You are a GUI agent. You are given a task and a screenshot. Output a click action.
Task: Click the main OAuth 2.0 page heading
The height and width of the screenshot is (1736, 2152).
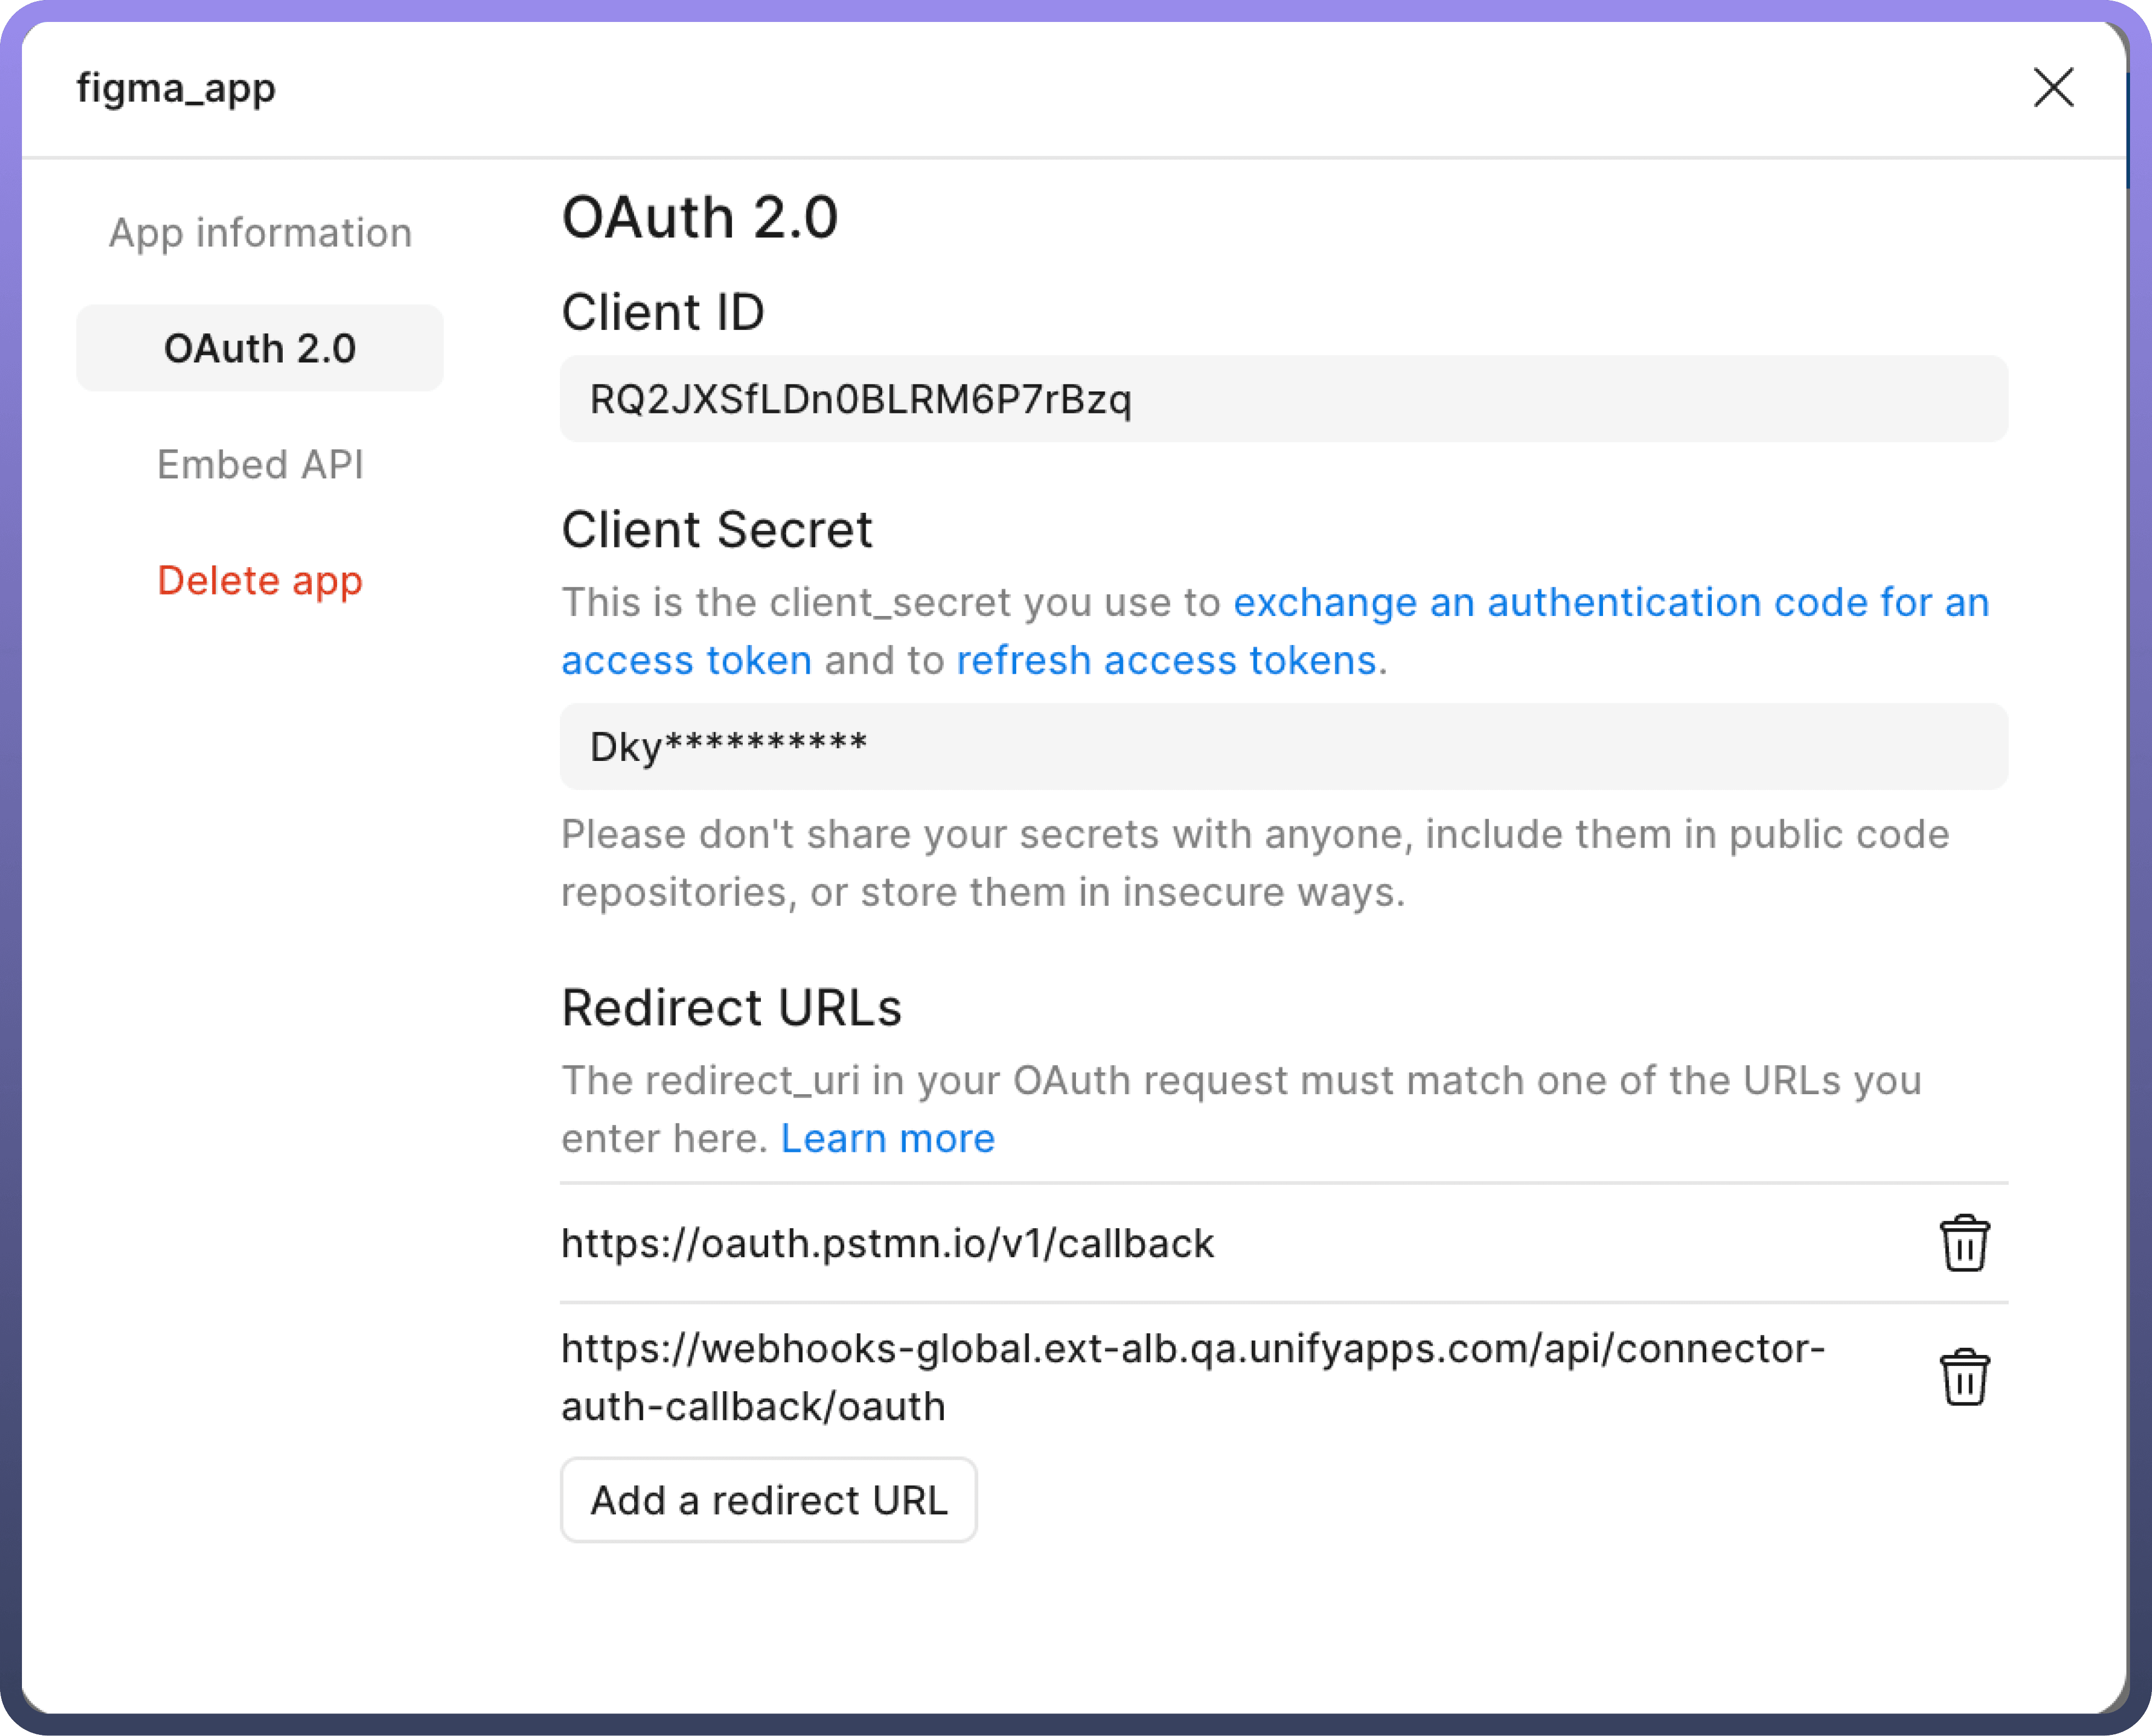[699, 217]
